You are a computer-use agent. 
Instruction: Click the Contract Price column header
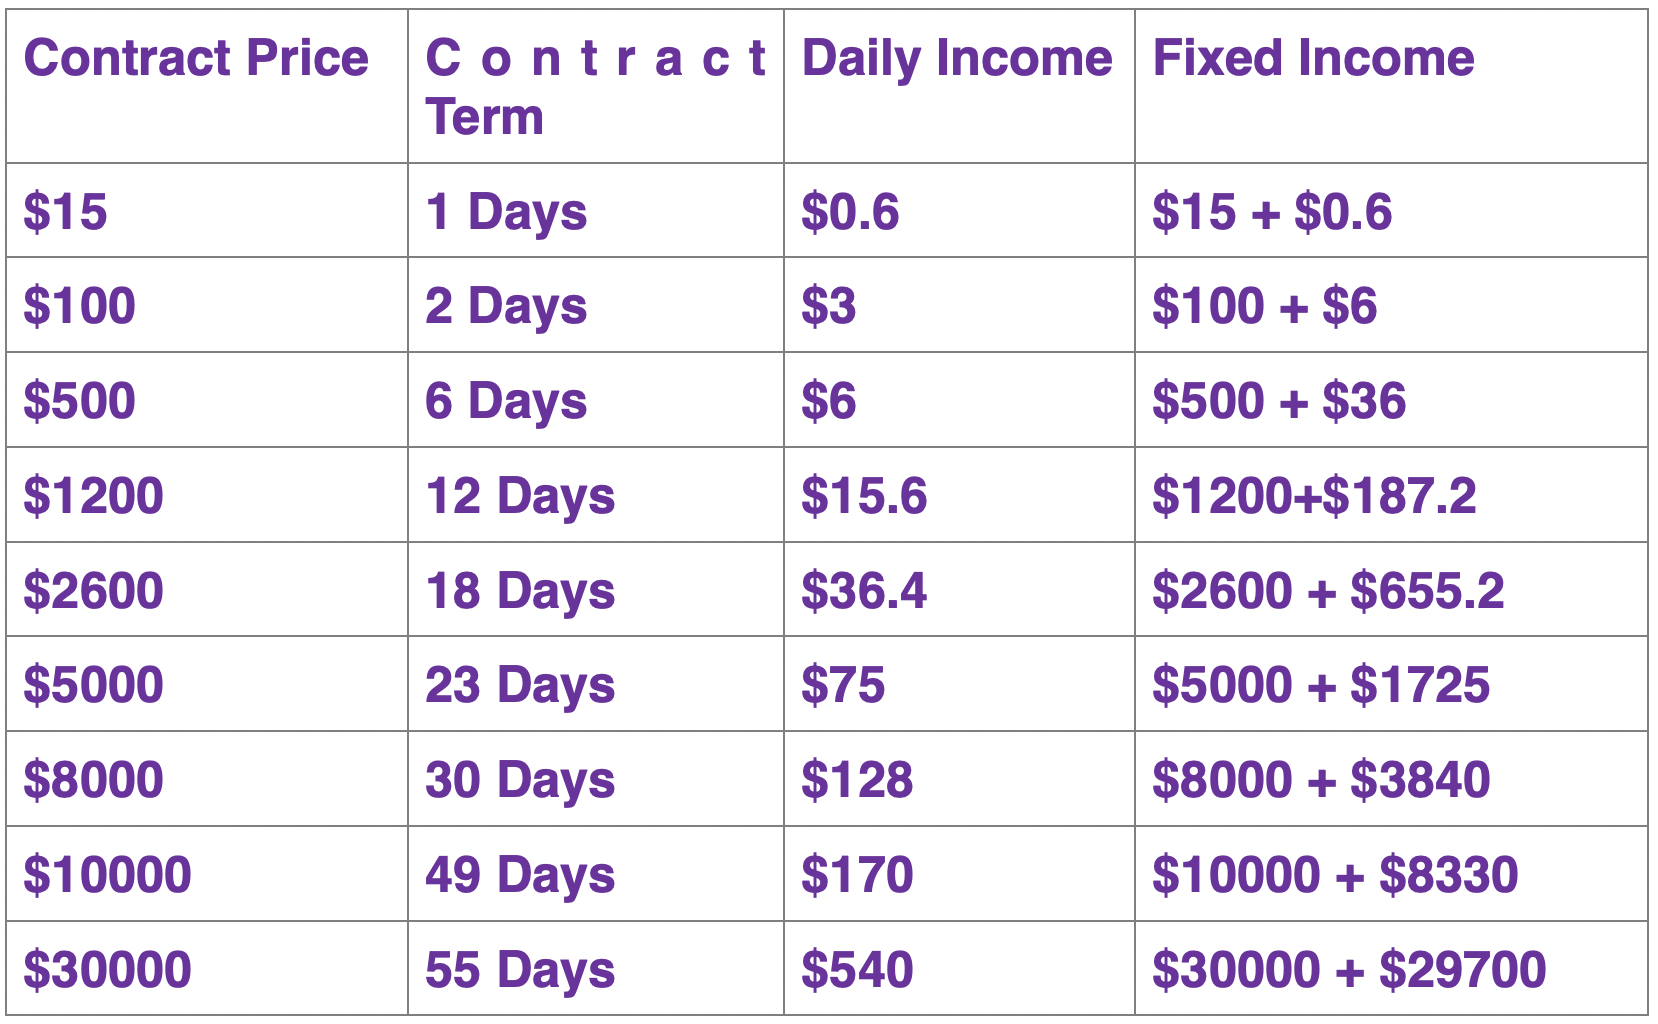(196, 58)
